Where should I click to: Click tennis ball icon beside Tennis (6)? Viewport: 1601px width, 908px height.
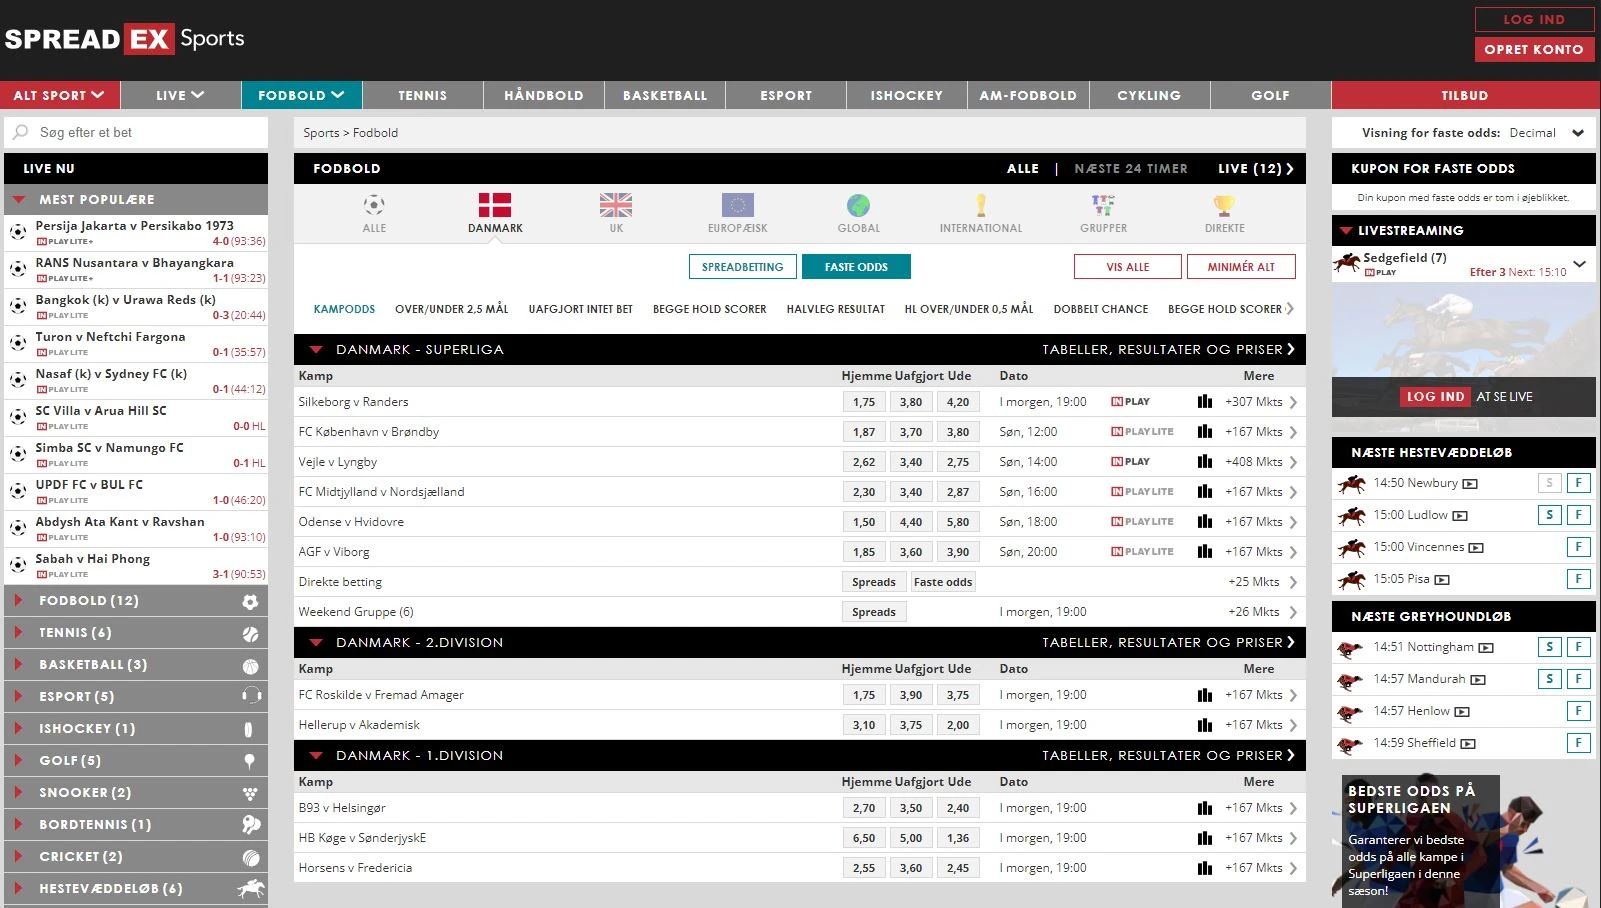point(250,634)
